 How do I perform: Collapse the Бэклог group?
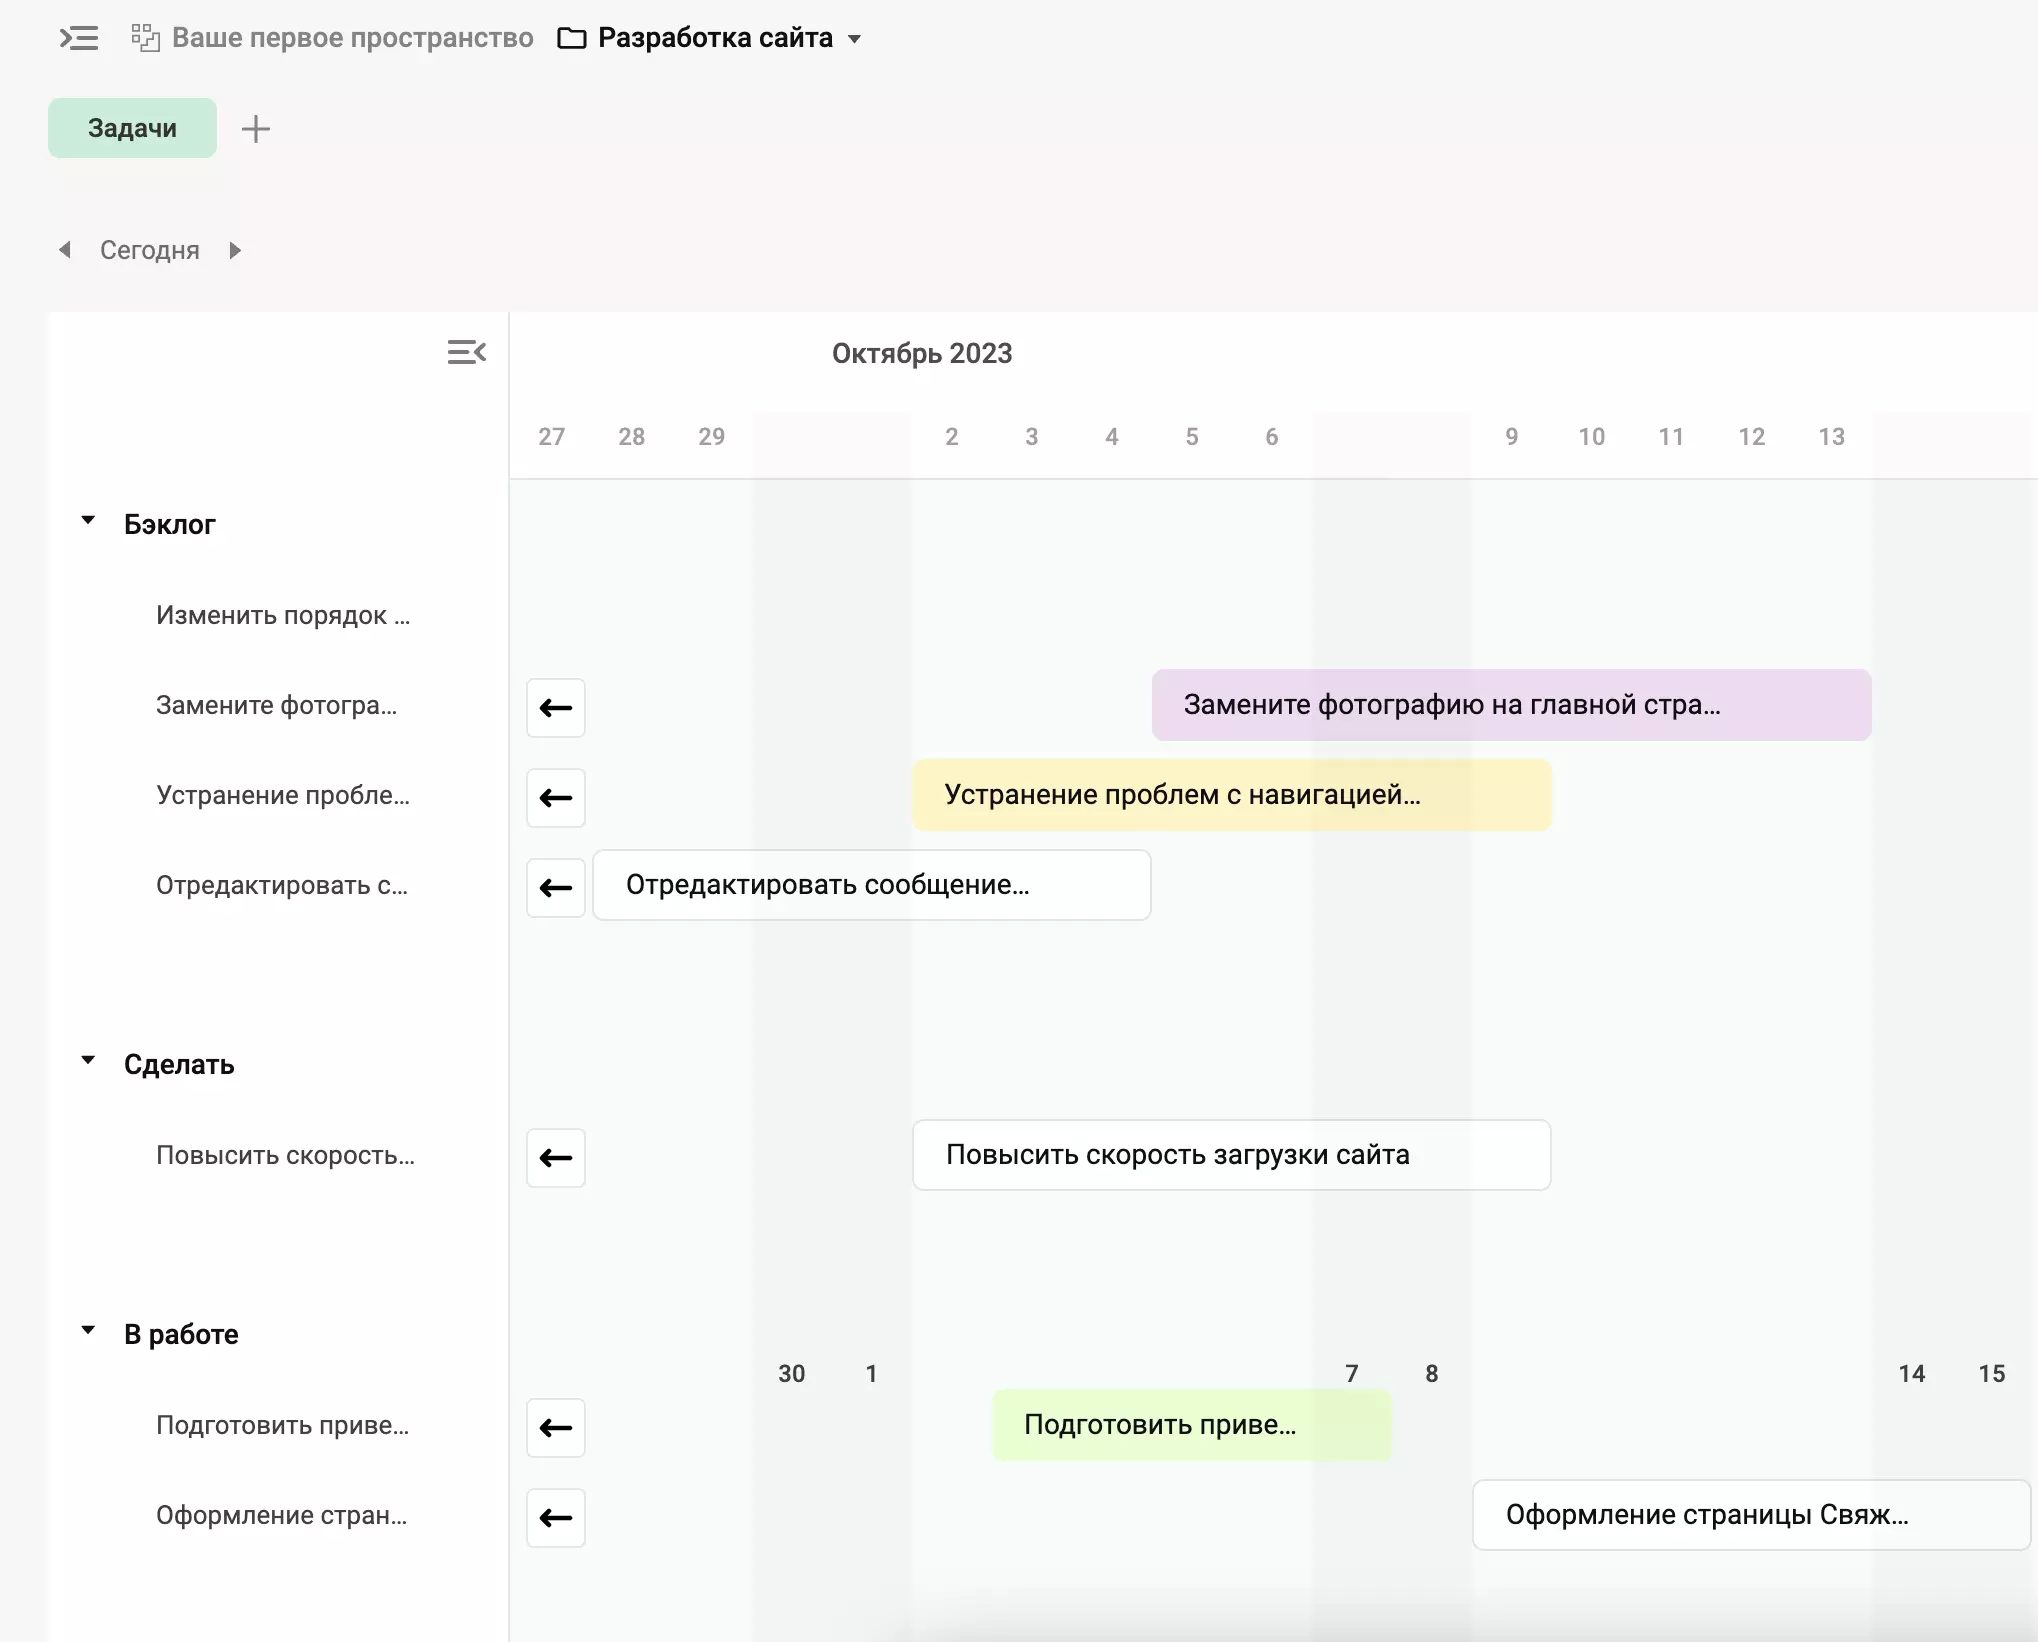click(88, 521)
